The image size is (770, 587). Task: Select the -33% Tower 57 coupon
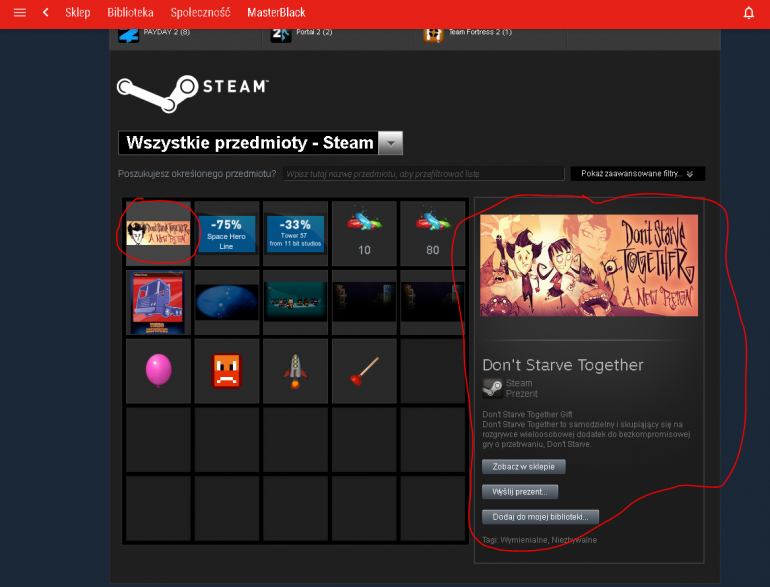295,233
